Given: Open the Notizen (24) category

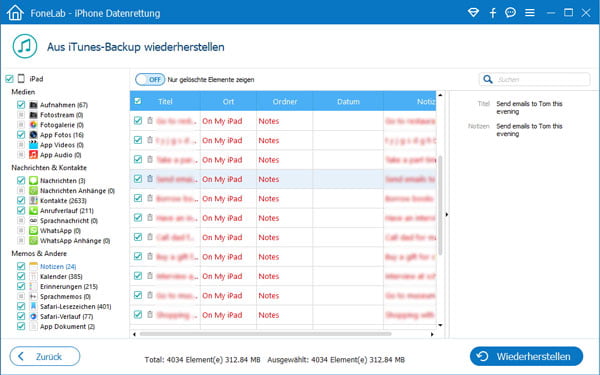Looking at the screenshot, I should point(58,266).
